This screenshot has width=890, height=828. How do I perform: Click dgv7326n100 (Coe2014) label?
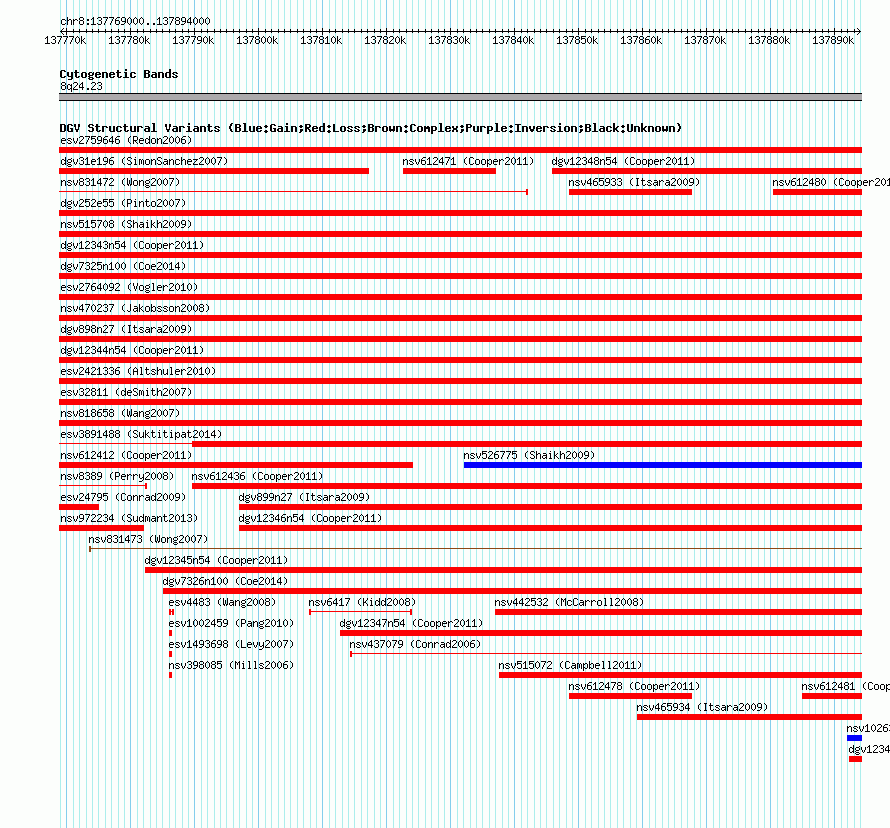(x=225, y=581)
